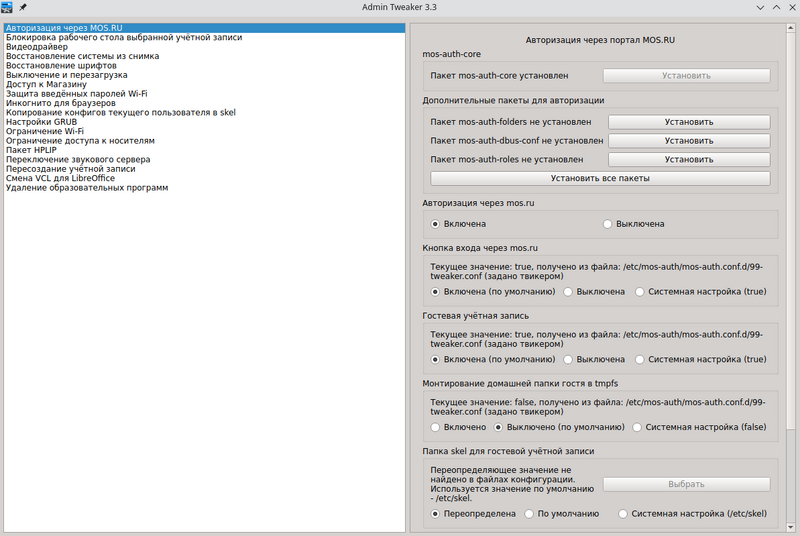Select 'Выключена' for Авторизация через mos.ru
Image resolution: width=800 pixels, height=536 pixels.
(x=608, y=224)
